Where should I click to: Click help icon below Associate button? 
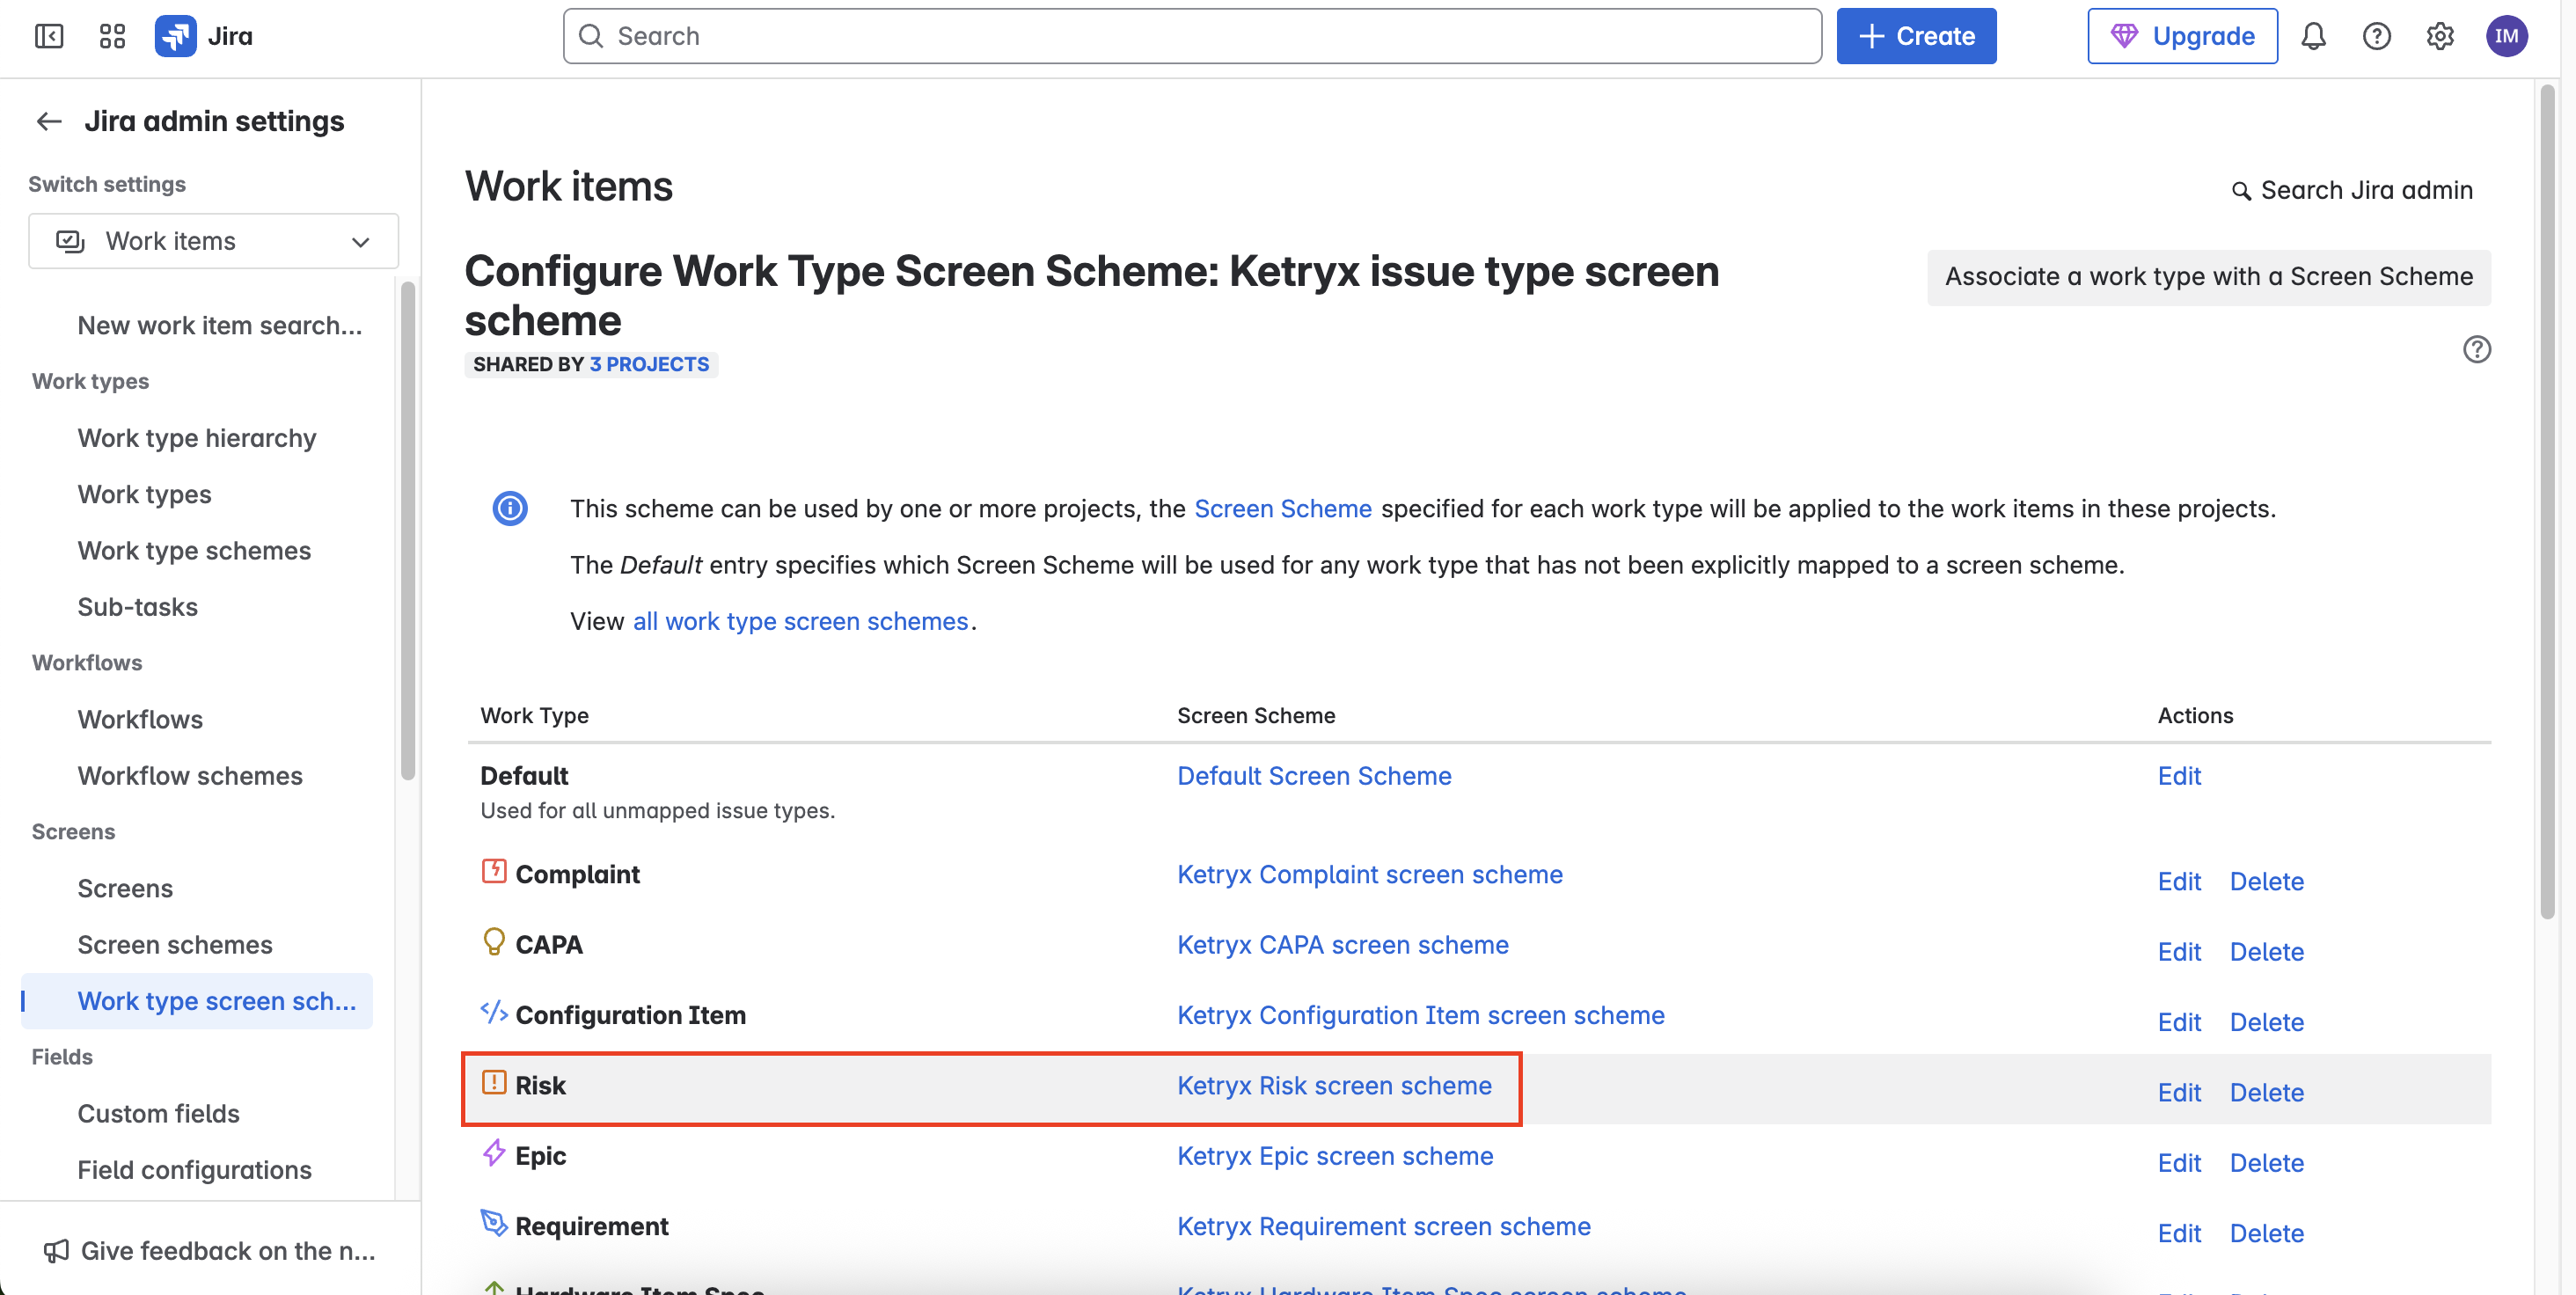[x=2476, y=349]
